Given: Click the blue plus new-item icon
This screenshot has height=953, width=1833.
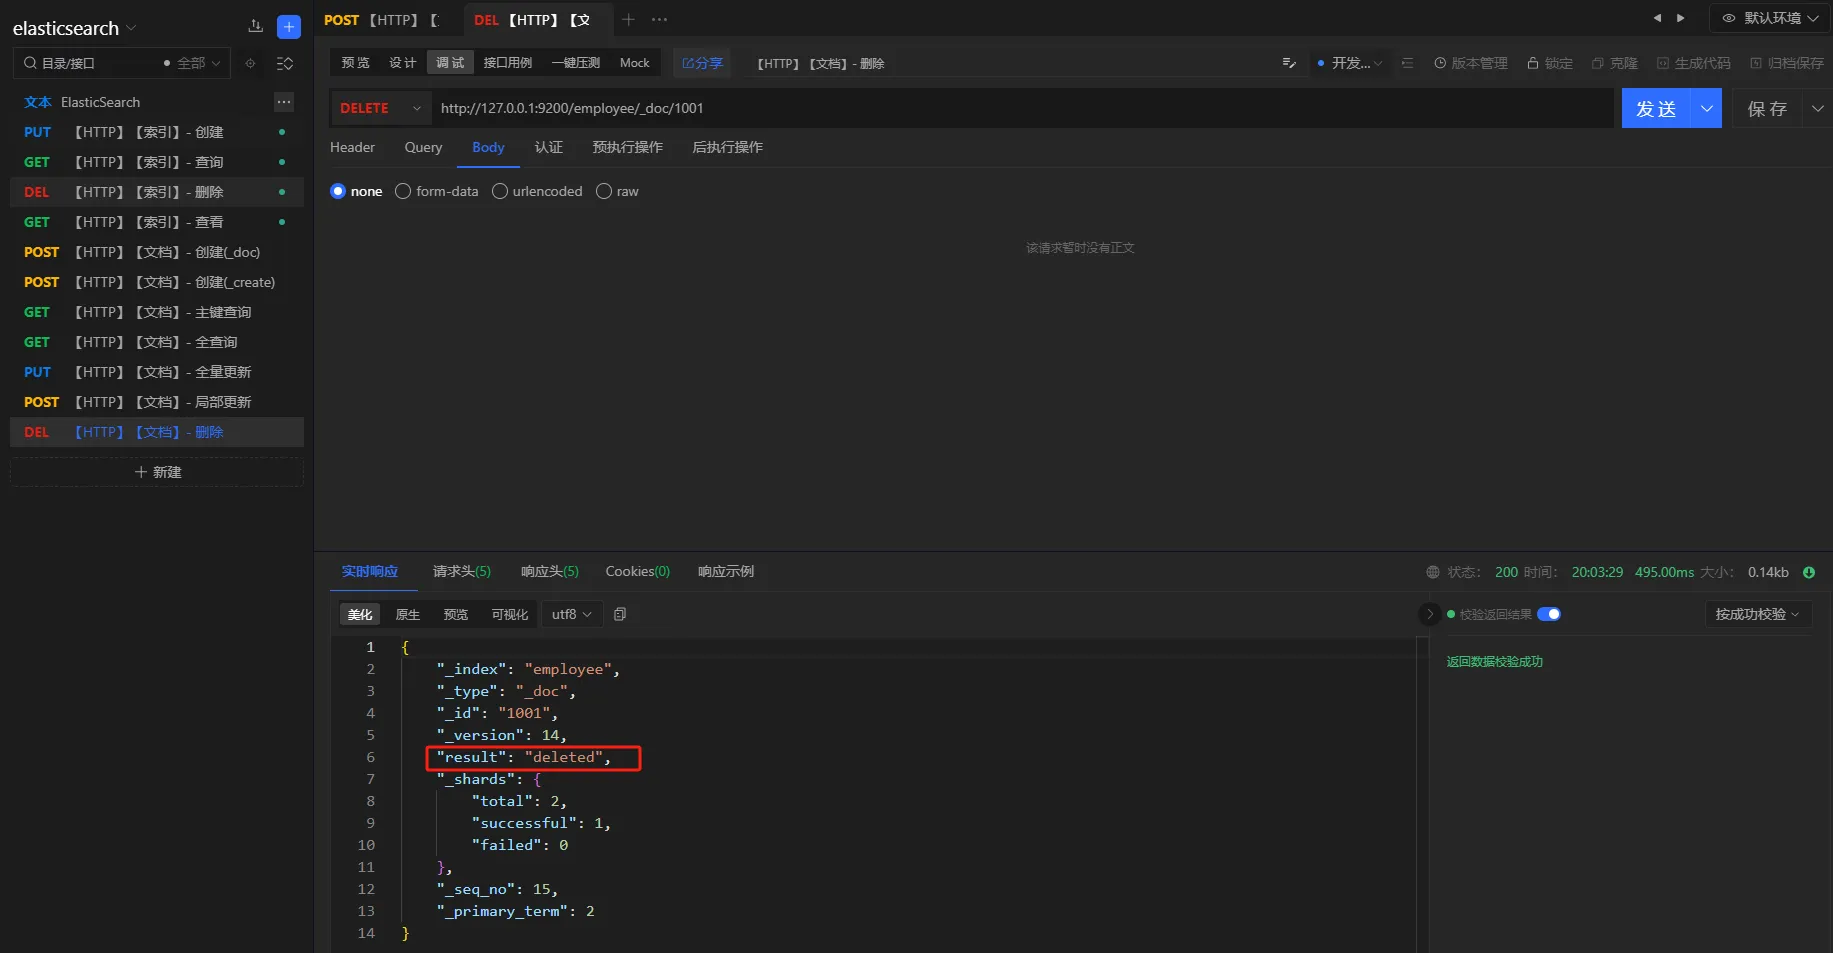Looking at the screenshot, I should (289, 27).
